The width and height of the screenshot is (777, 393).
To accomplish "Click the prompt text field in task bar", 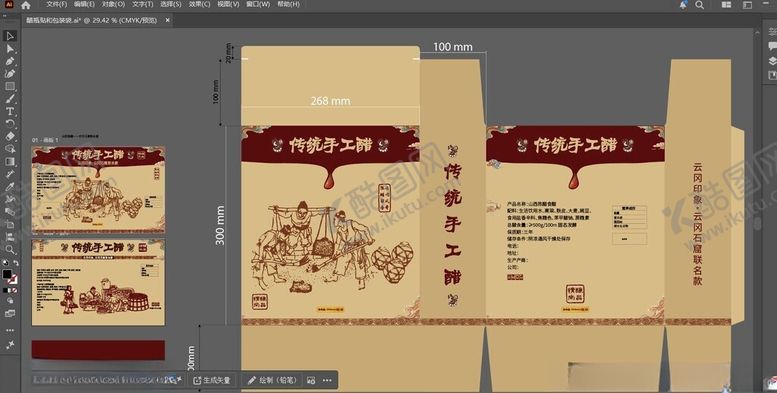I will pyautogui.click(x=106, y=380).
